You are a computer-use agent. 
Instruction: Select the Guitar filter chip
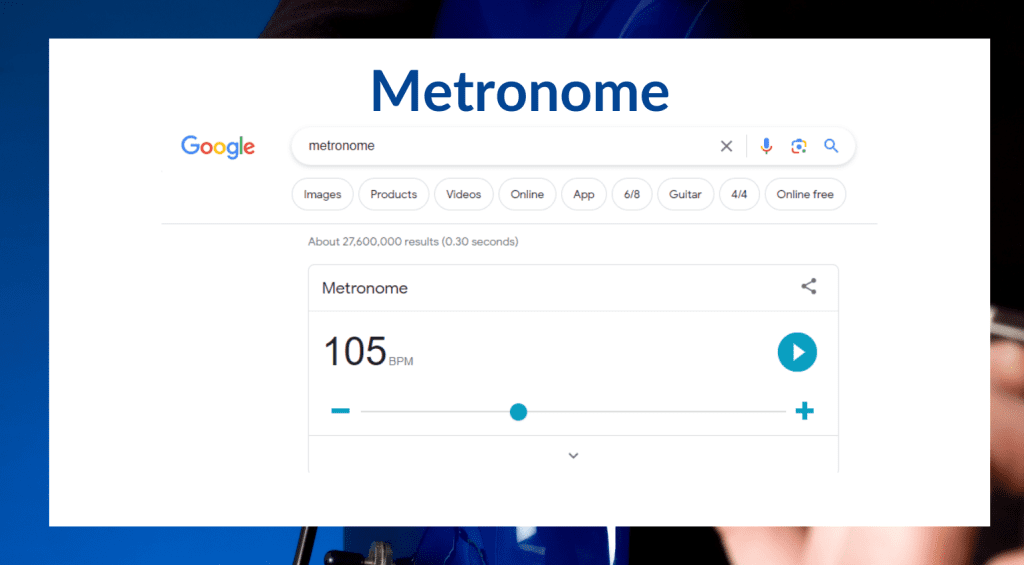(685, 194)
